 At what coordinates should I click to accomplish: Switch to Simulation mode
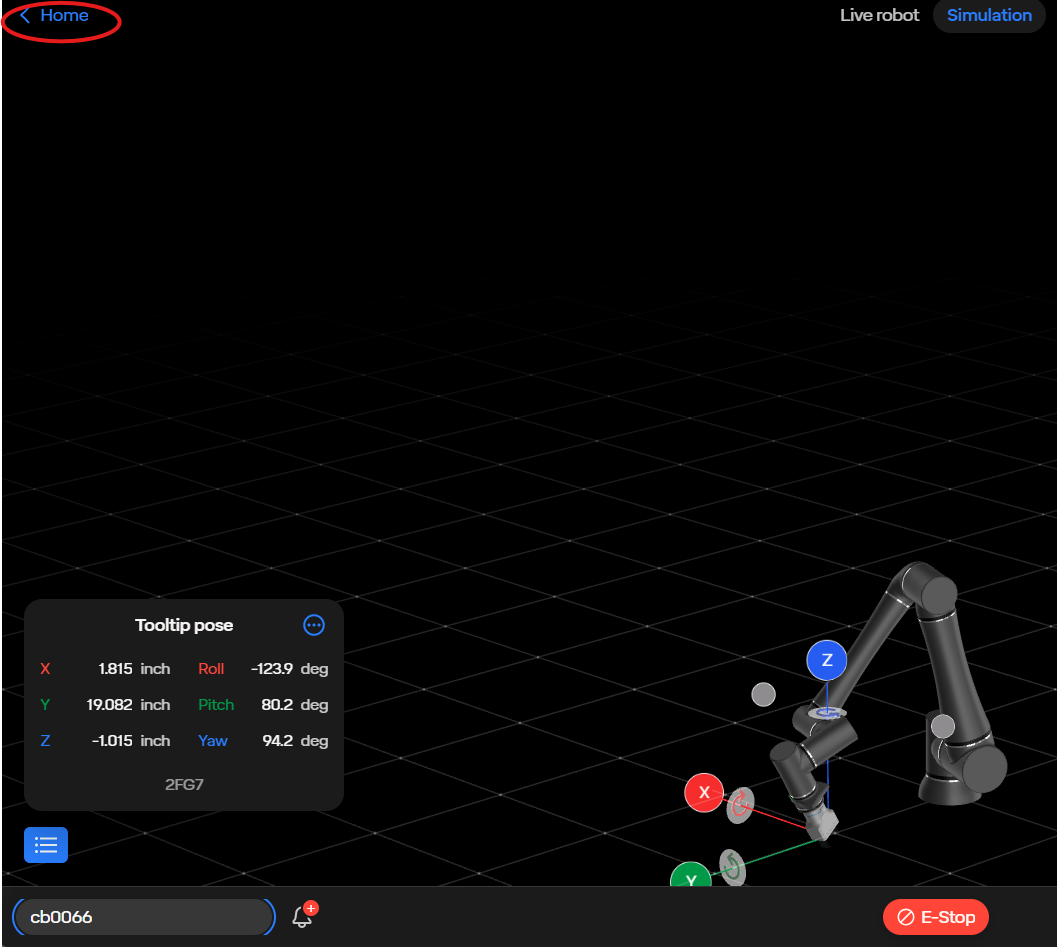click(x=989, y=16)
